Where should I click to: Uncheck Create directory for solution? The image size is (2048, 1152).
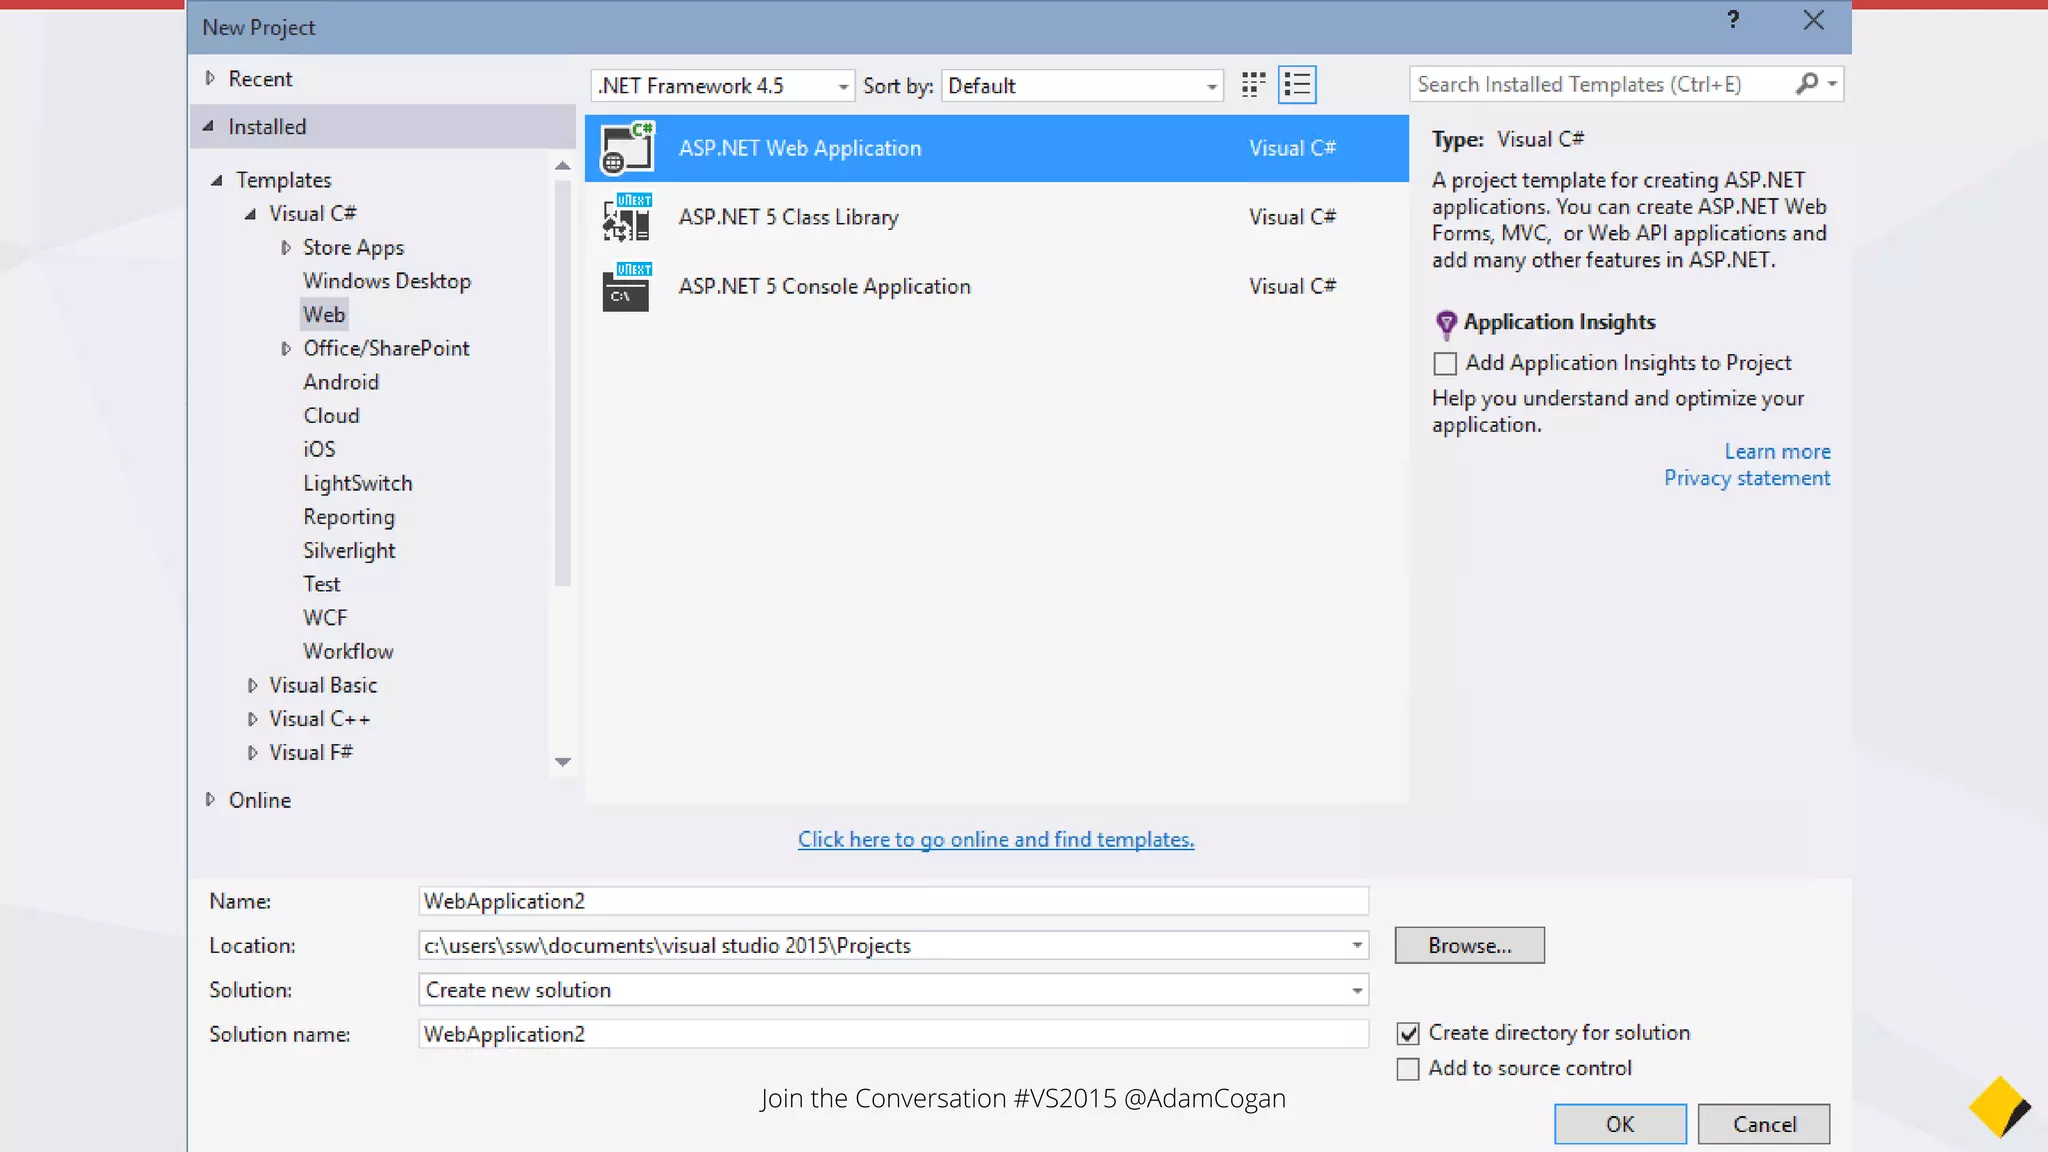1408,1033
